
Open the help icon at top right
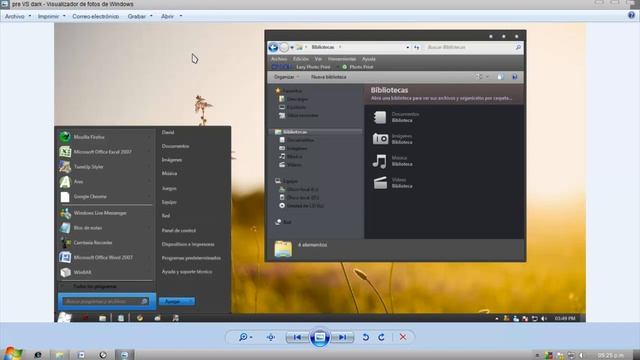click(x=631, y=16)
